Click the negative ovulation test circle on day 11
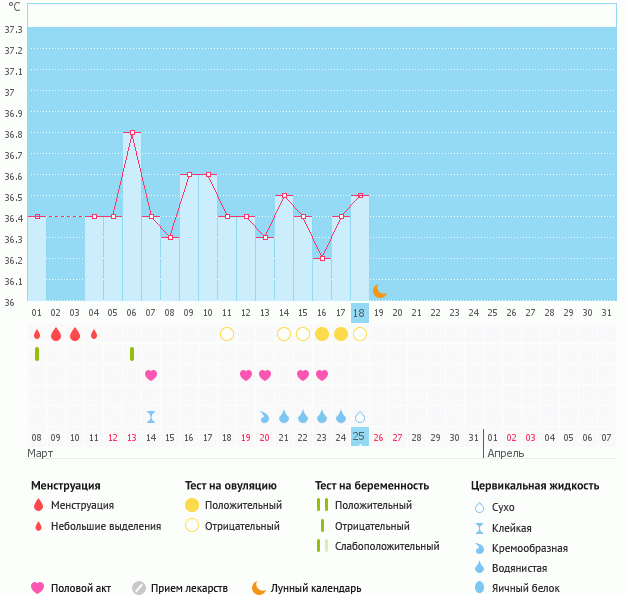Viewport: 626px width, 595px height. coord(227,333)
